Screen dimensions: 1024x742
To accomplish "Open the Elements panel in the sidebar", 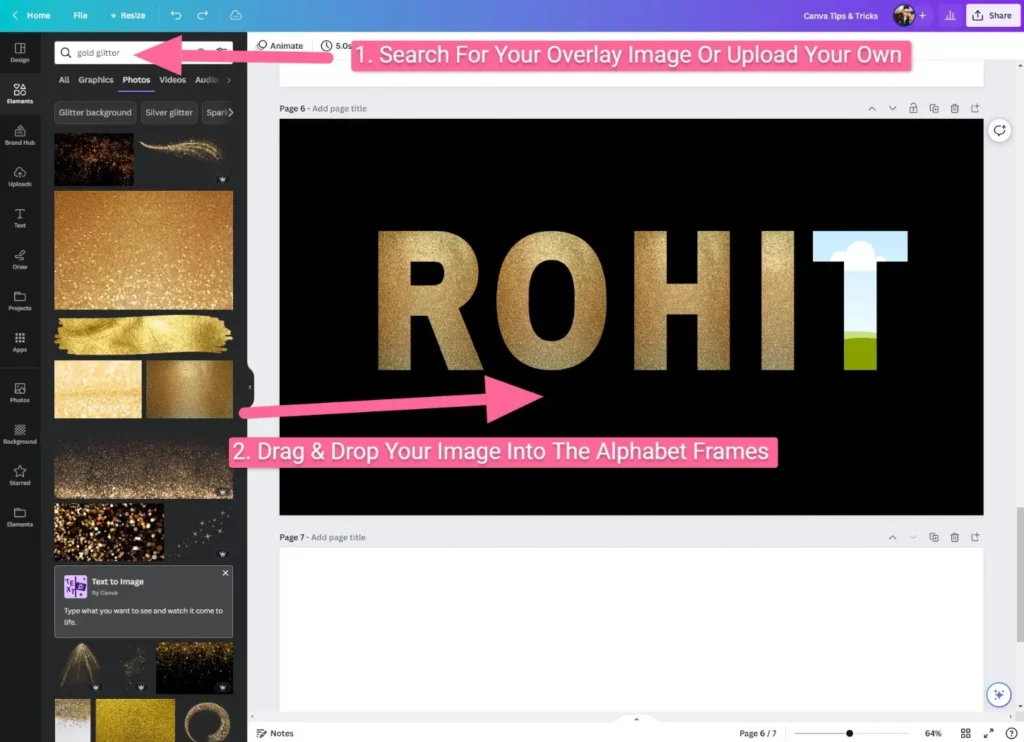I will [20, 91].
